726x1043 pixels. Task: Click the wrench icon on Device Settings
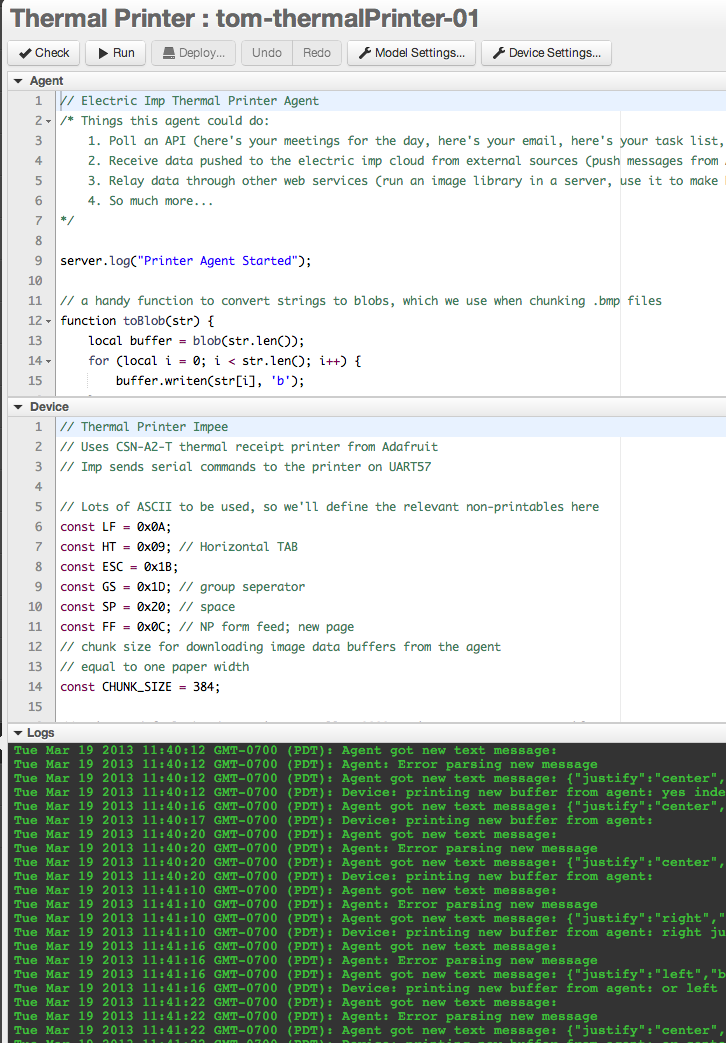[498, 53]
